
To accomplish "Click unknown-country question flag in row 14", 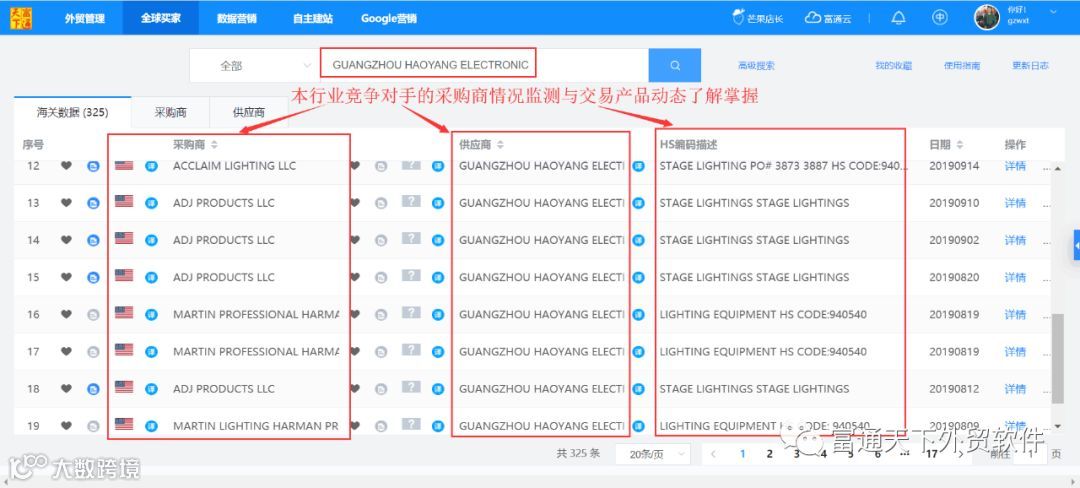I will pyautogui.click(x=411, y=238).
